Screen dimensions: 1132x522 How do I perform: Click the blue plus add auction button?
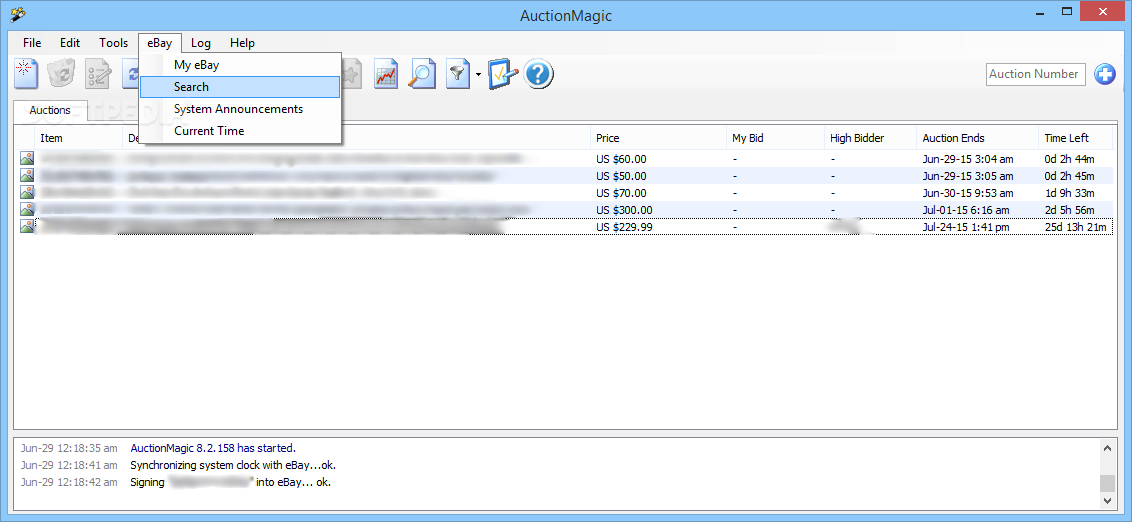pos(1105,74)
